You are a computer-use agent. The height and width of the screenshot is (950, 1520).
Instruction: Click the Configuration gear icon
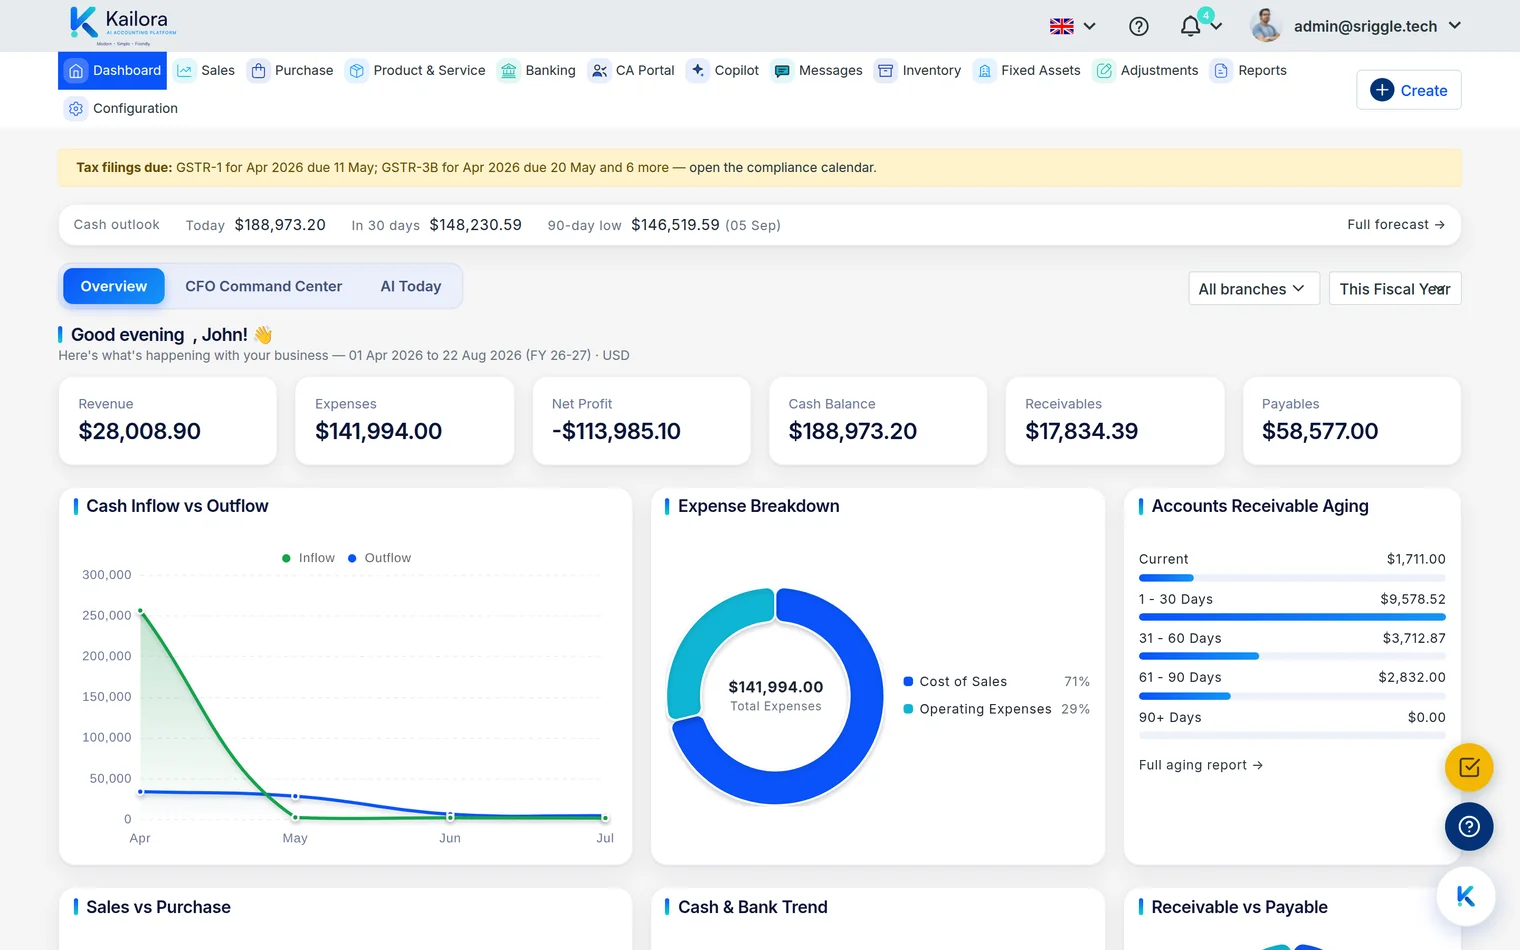[76, 109]
